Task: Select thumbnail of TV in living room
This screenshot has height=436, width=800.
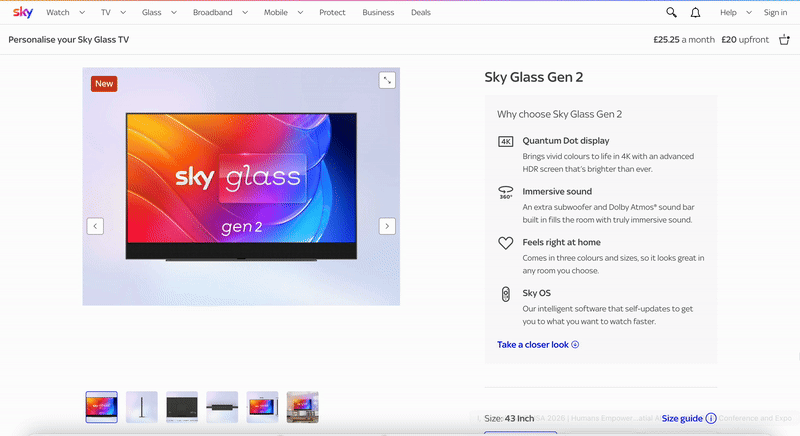Action: click(303, 407)
